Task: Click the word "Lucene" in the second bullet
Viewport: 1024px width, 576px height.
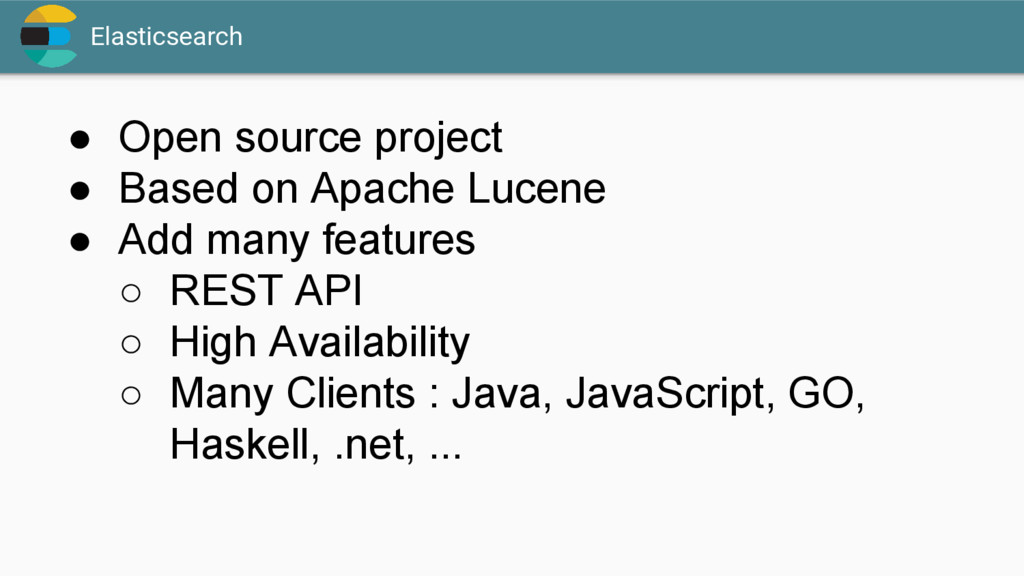Action: click(536, 189)
